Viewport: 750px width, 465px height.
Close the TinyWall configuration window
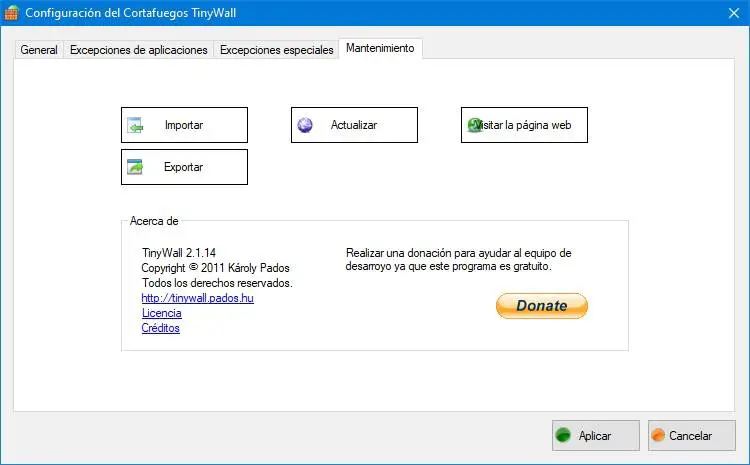(x=734, y=13)
